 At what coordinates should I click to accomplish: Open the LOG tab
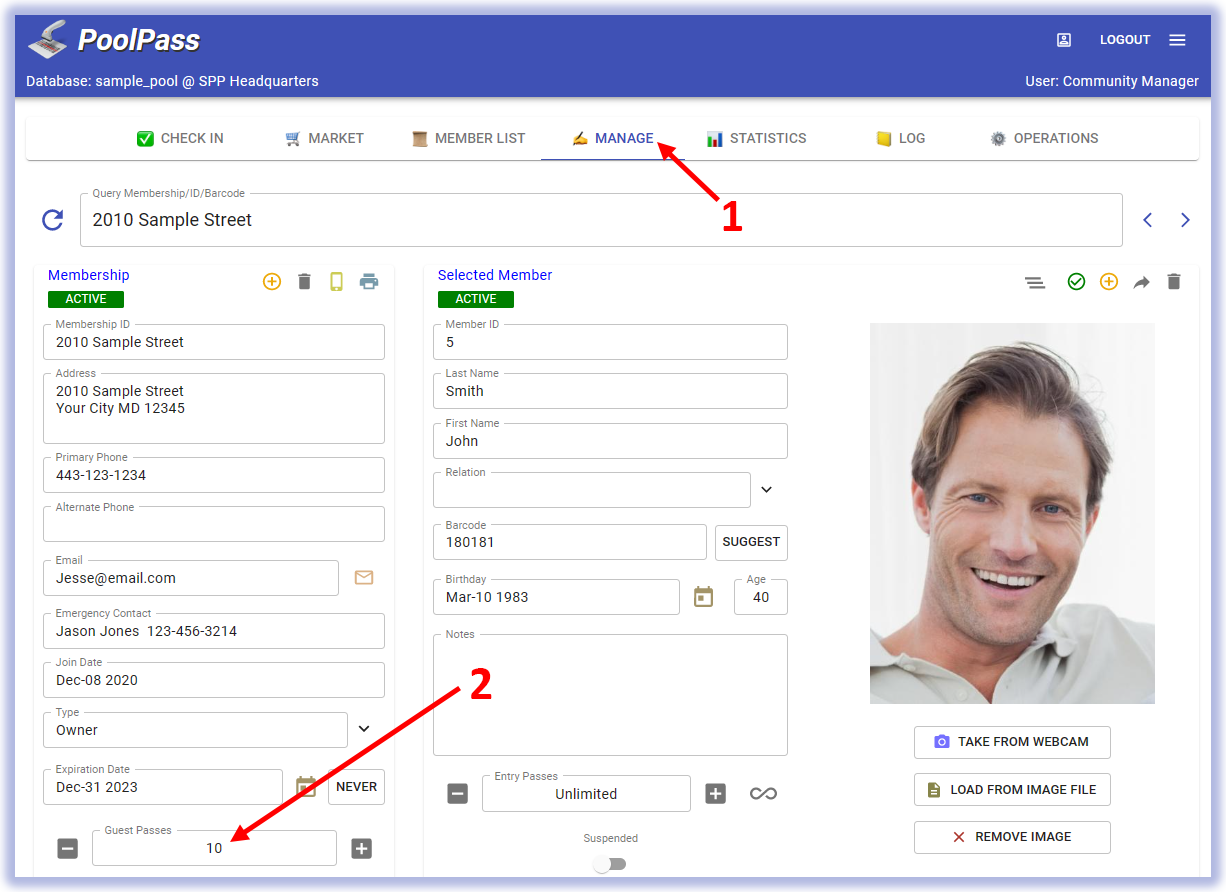(901, 138)
